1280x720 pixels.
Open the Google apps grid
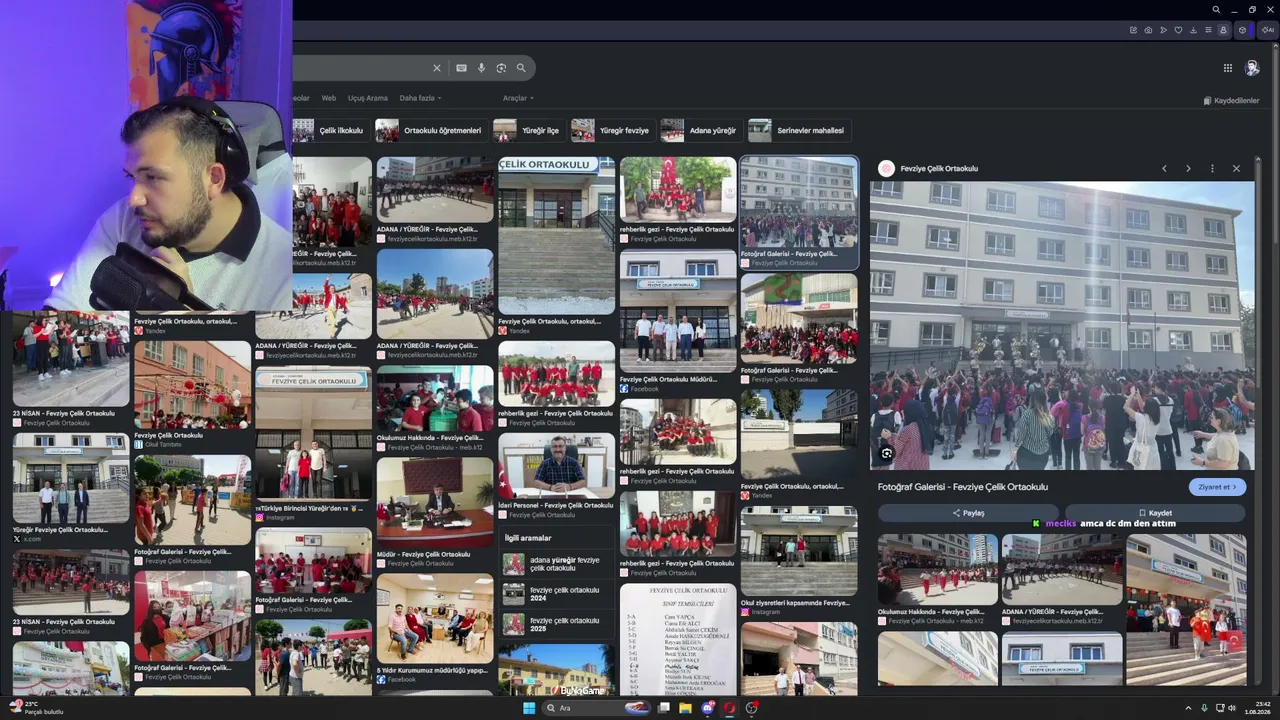[x=1228, y=68]
